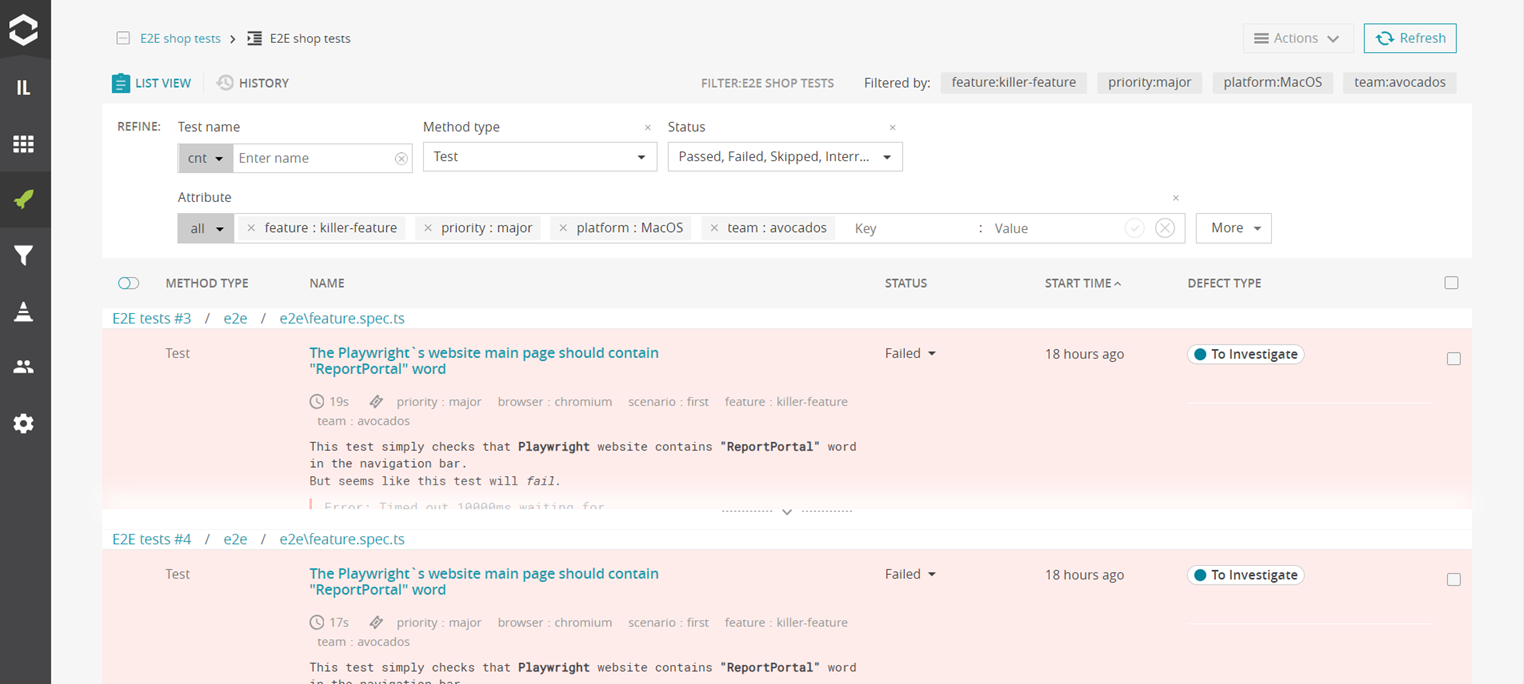The image size is (1524, 684).
Task: Open first test name link in E2E tests #3
Action: pyautogui.click(x=484, y=360)
